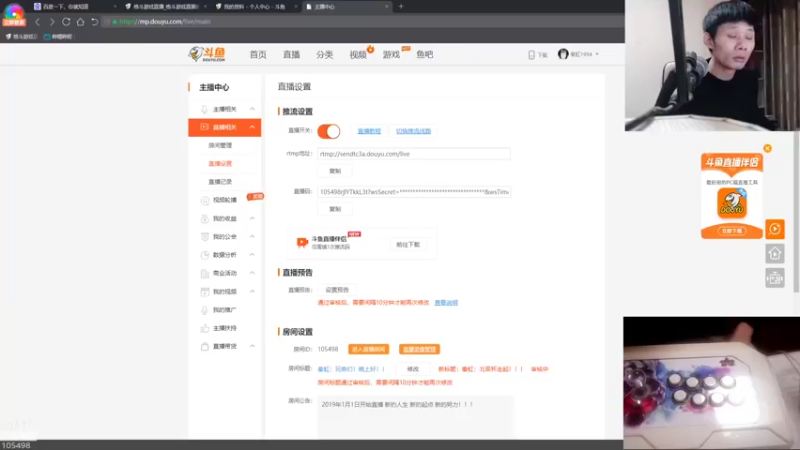Click the Douyu logo in header
Image resolution: width=800 pixels, height=450 pixels.
(207, 54)
